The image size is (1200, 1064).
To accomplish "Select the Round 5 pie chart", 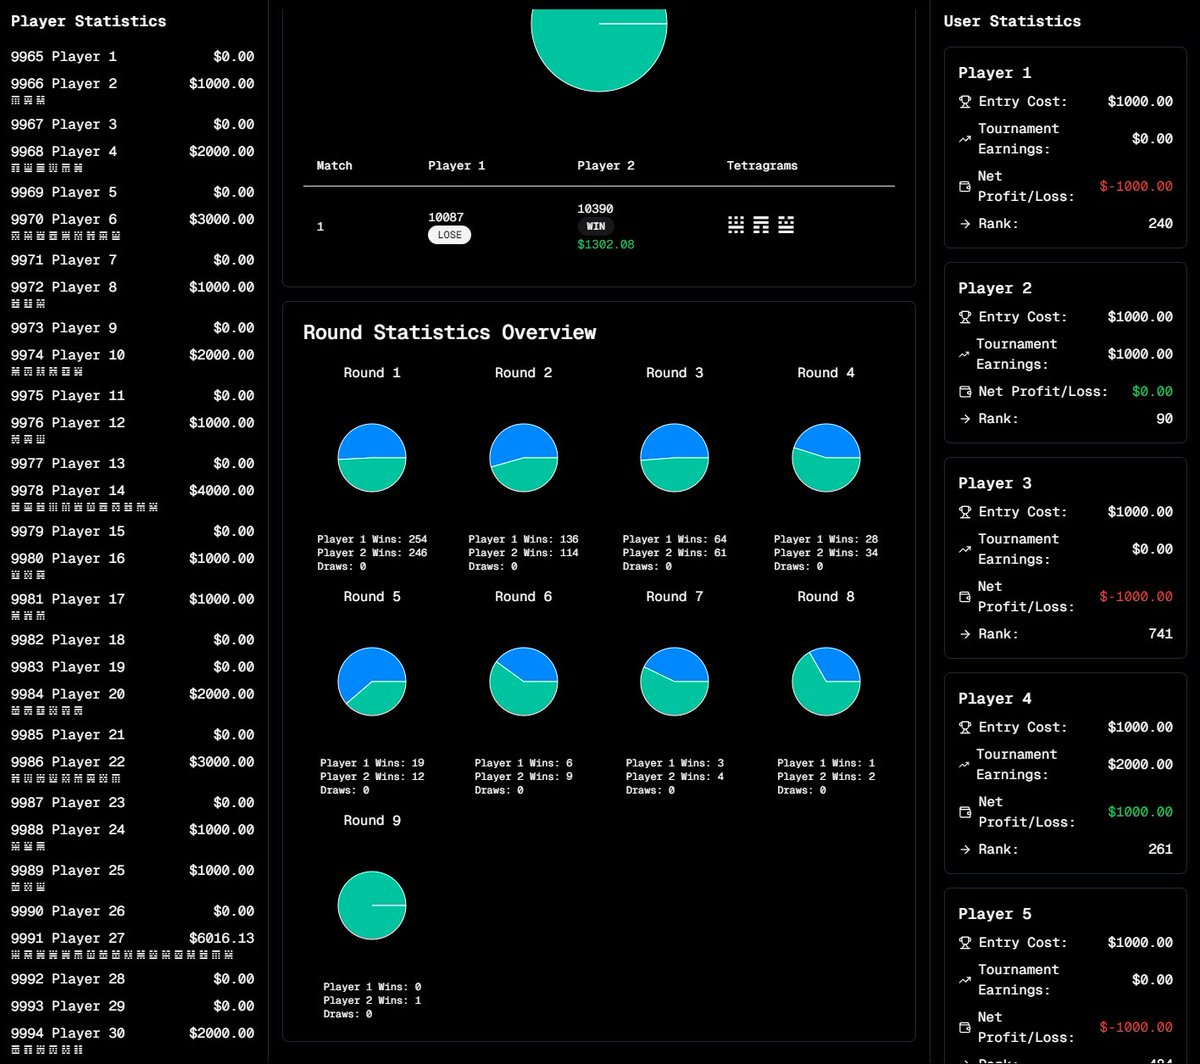I will point(372,681).
